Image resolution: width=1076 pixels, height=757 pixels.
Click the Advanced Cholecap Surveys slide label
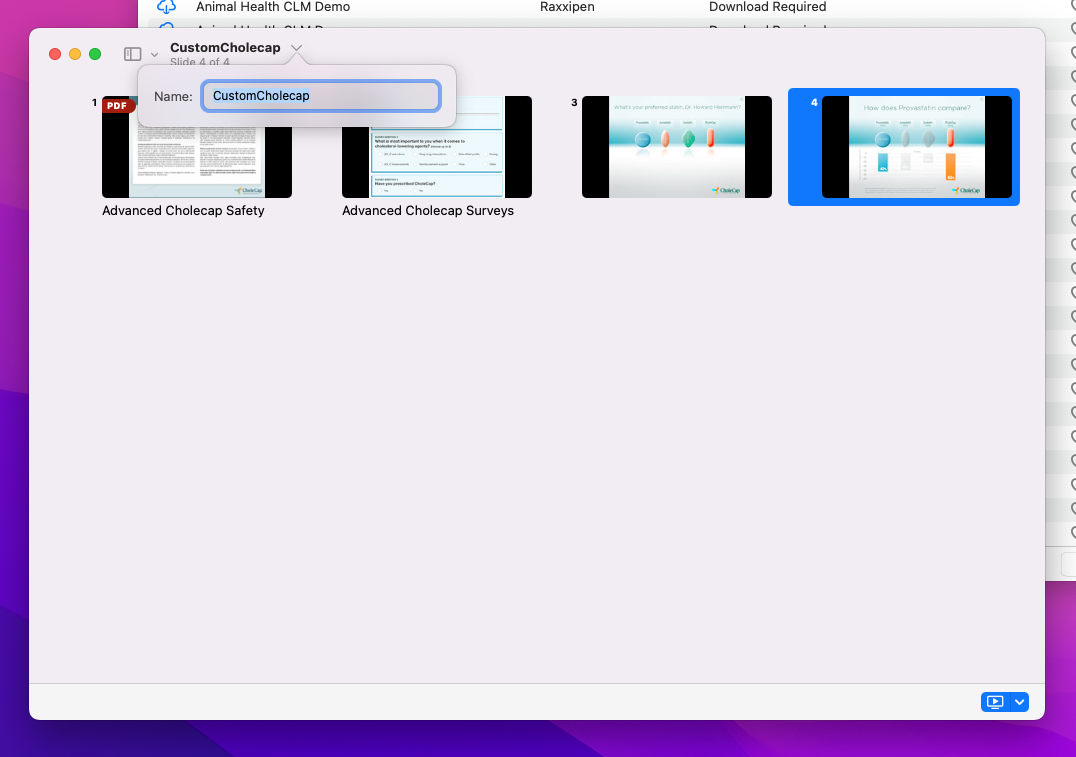[427, 211]
